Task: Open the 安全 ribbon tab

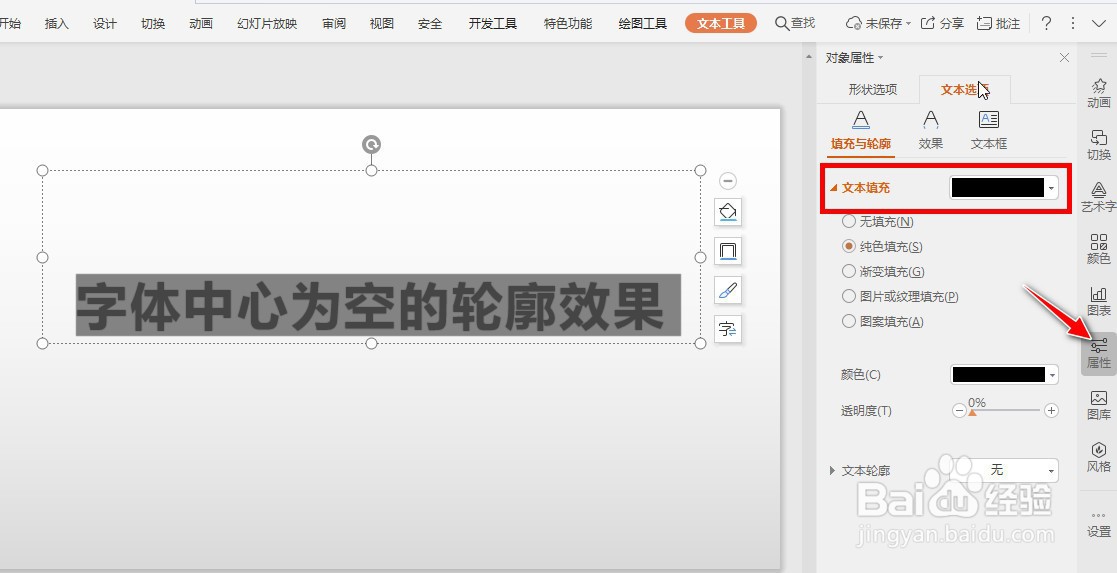Action: [430, 24]
